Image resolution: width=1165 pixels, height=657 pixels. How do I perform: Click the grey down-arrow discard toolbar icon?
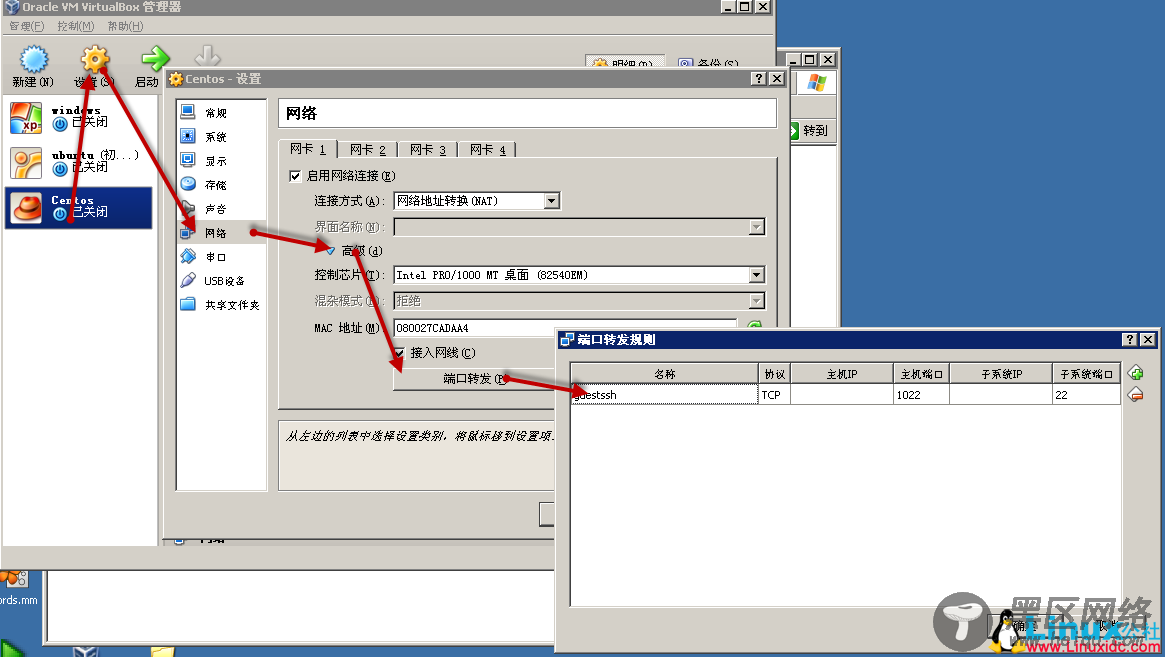(207, 56)
